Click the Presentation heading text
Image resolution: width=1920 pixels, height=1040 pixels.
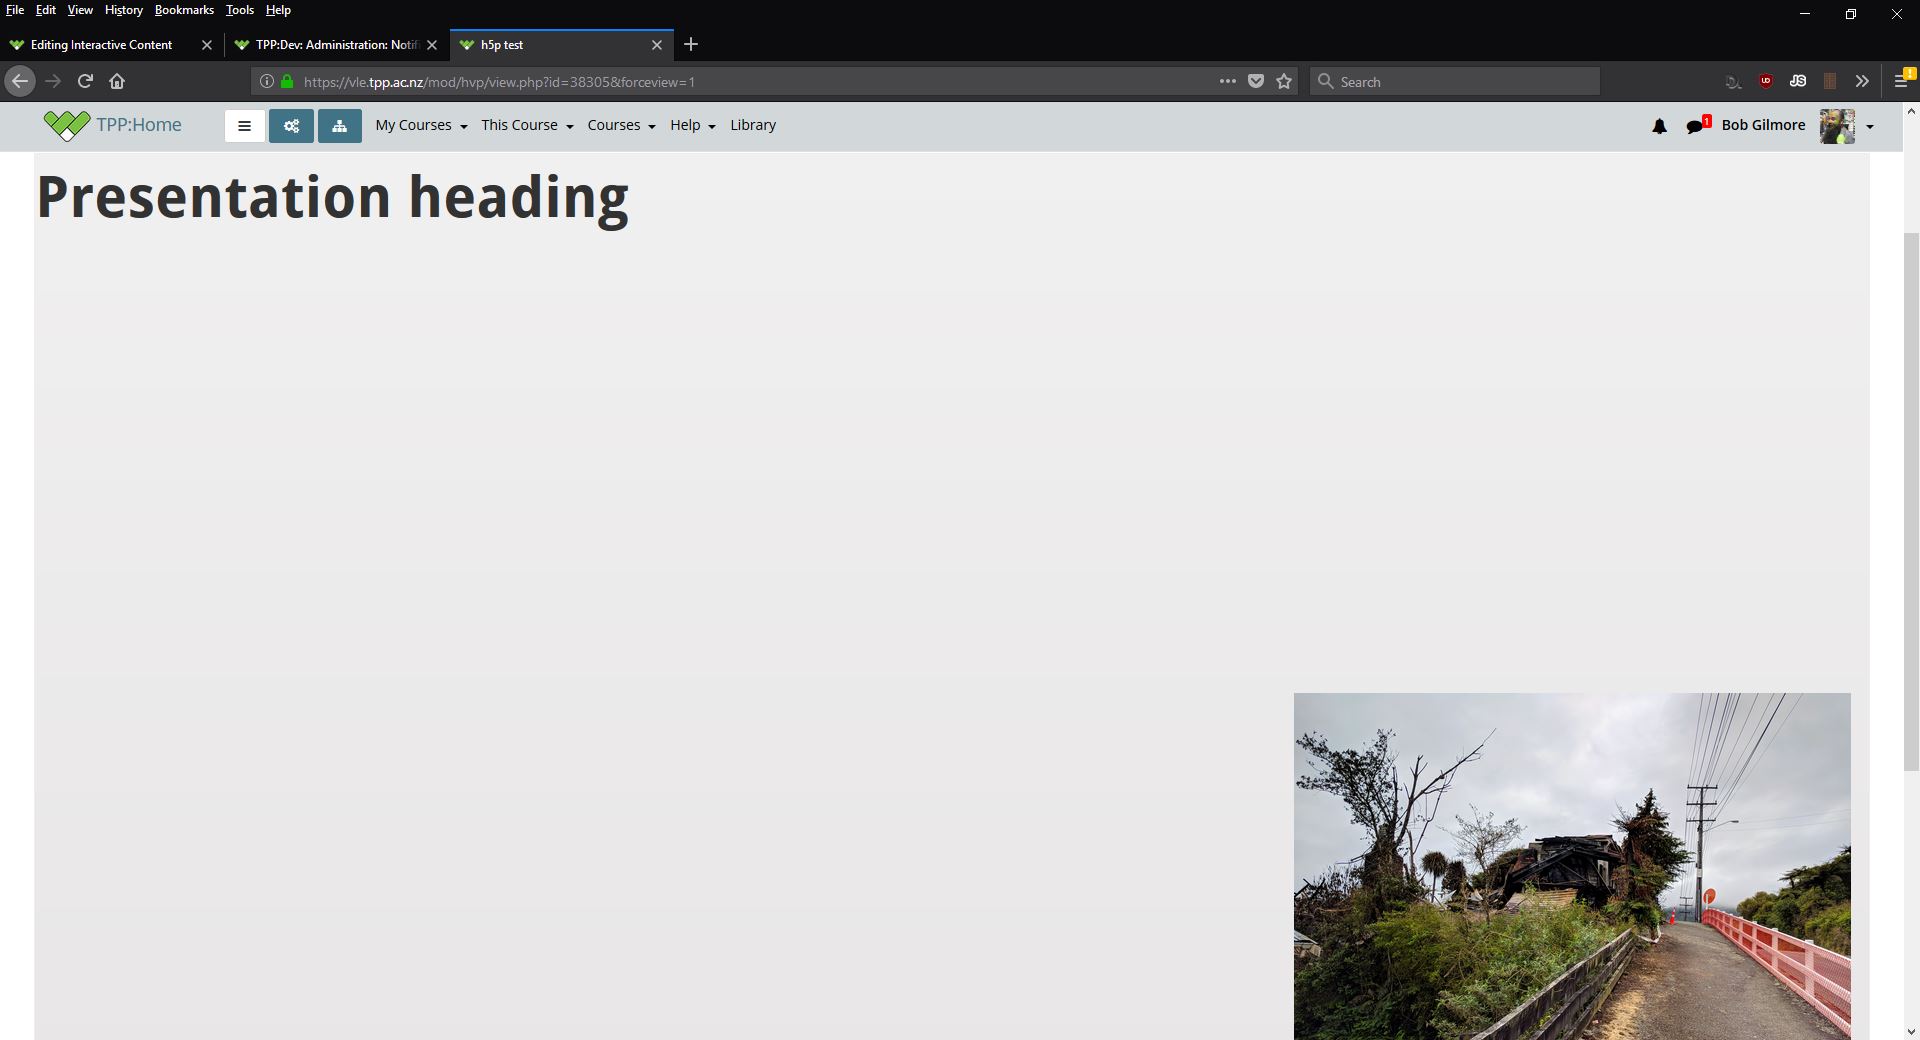333,198
